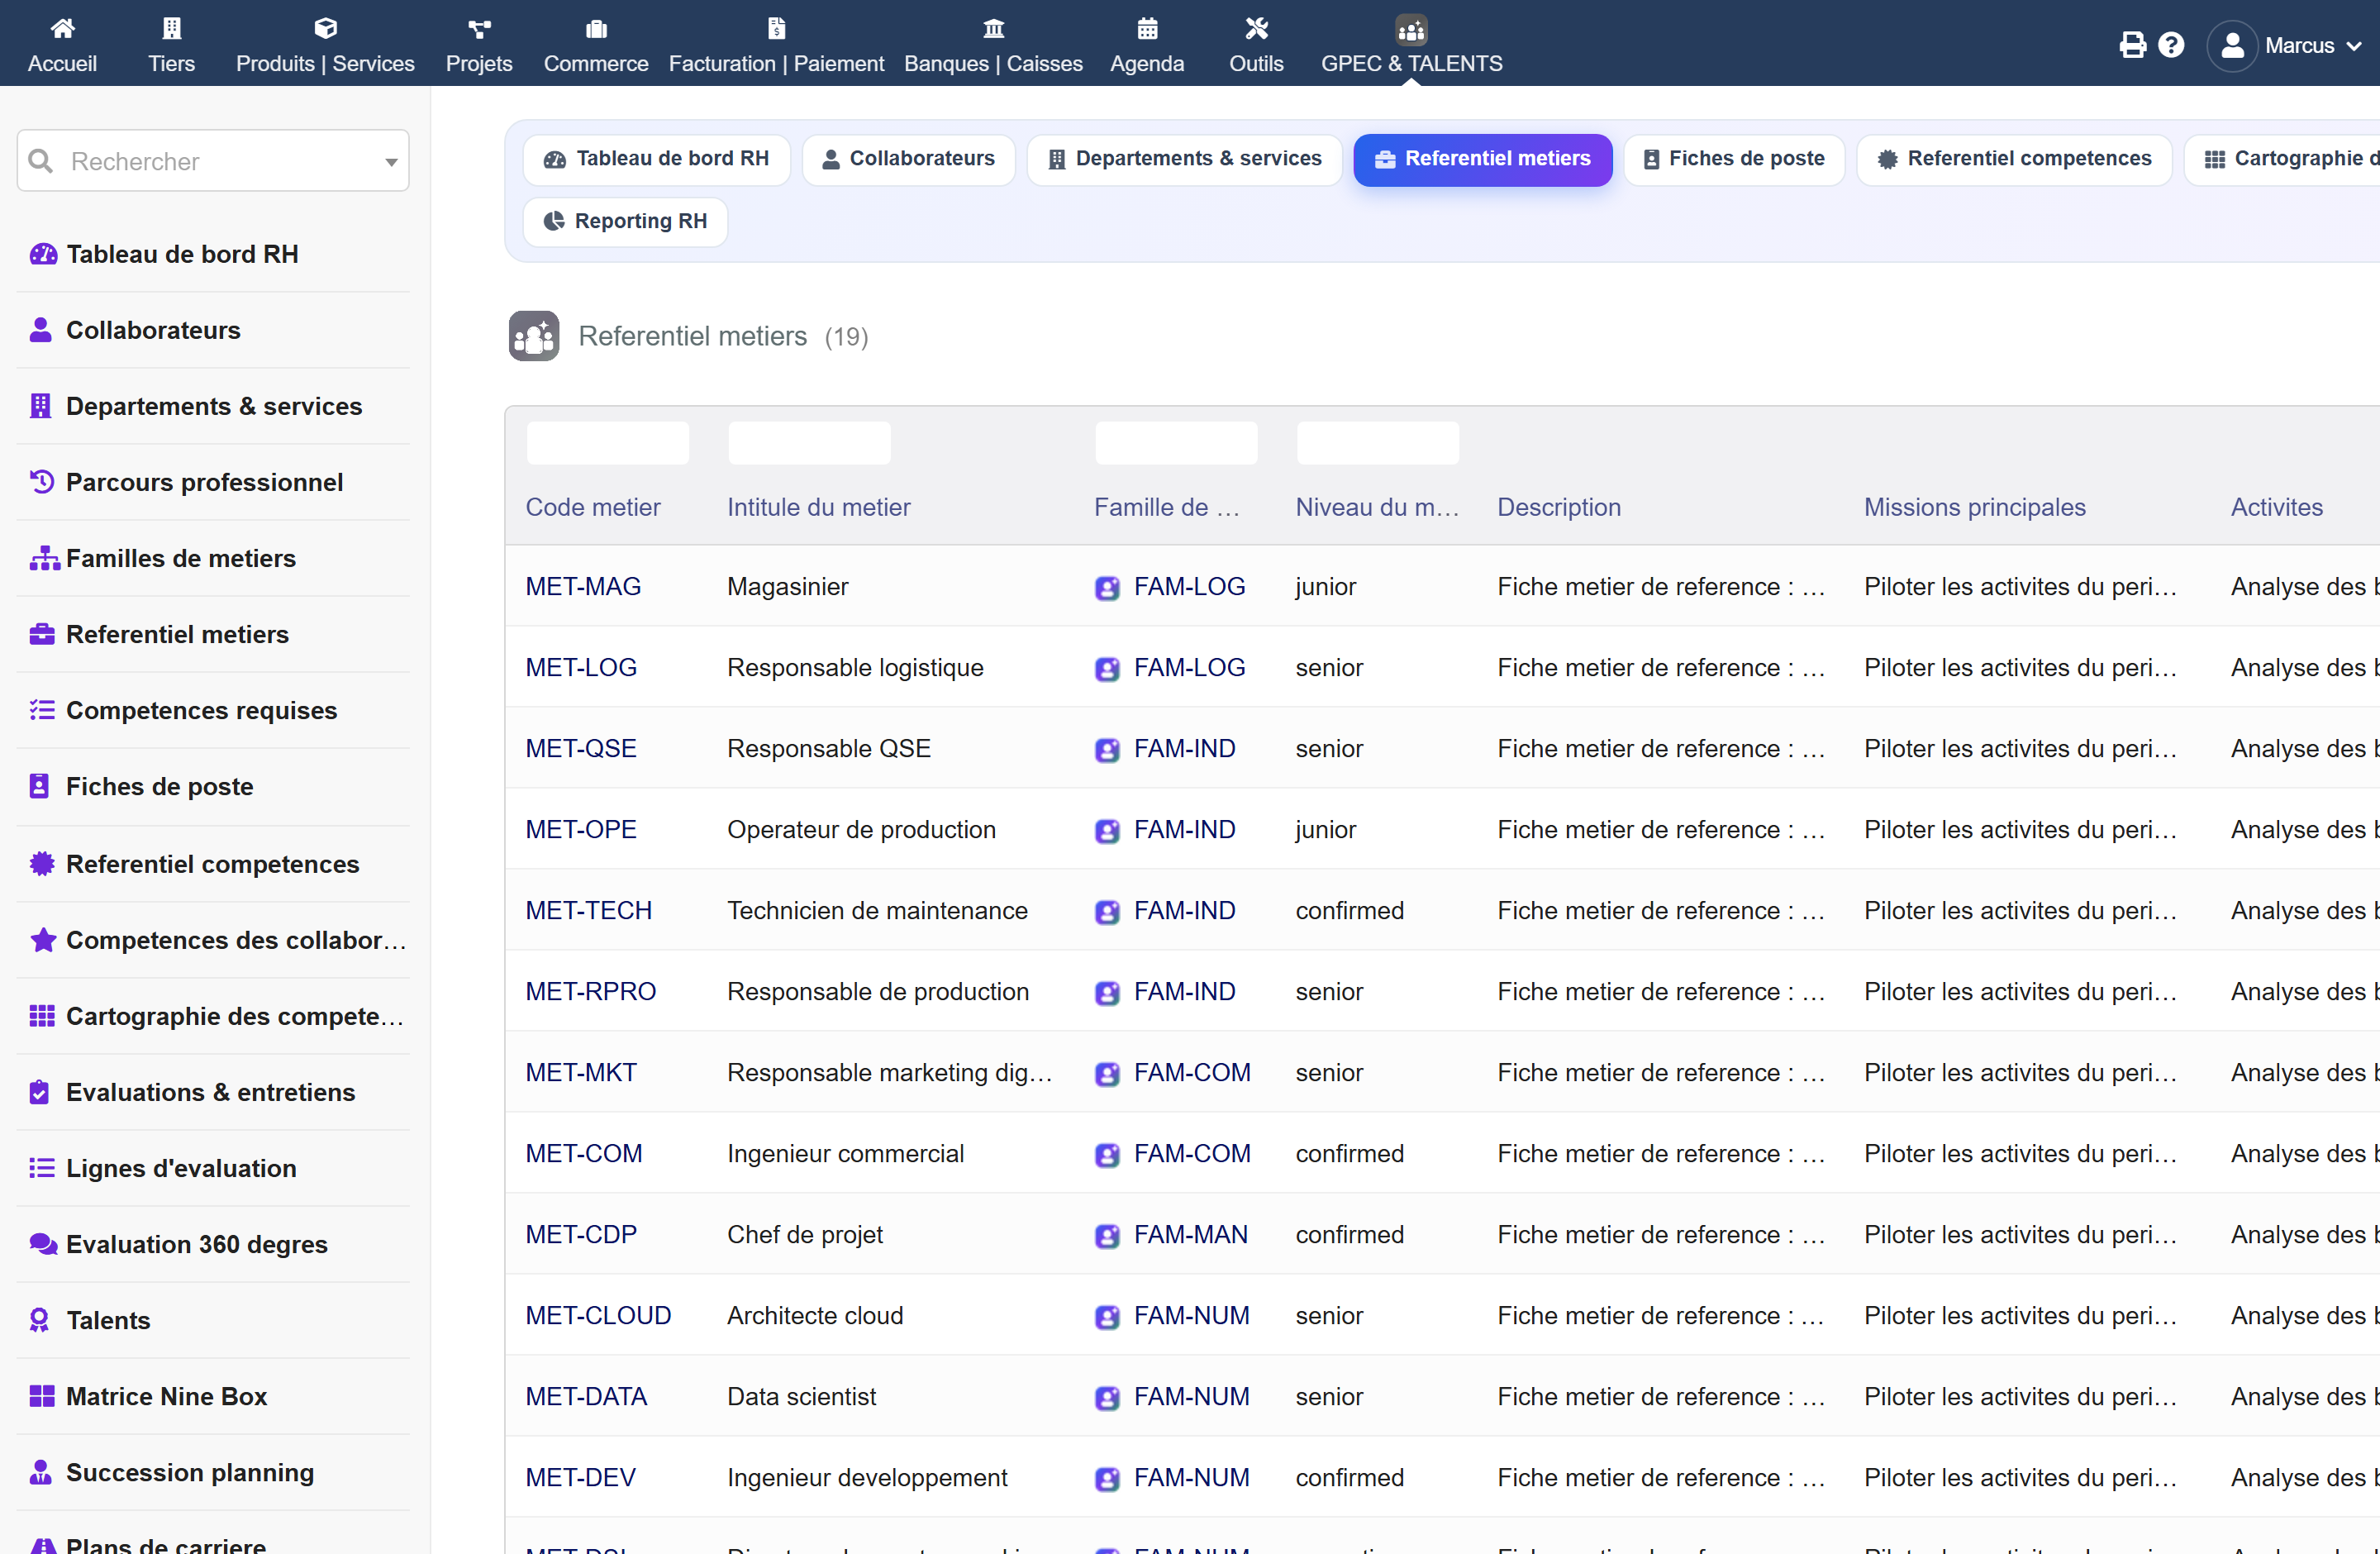Image resolution: width=2380 pixels, height=1554 pixels.
Task: Click the Intitule du metier filter input
Action: click(x=810, y=443)
